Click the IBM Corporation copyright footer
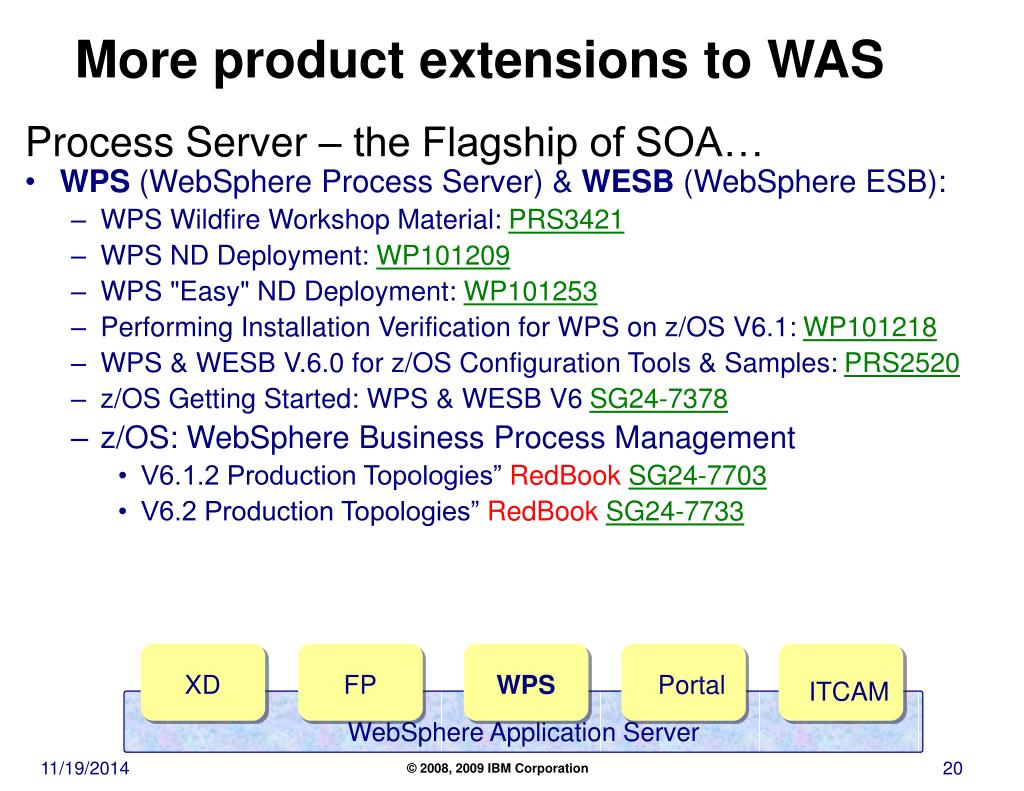 point(497,769)
